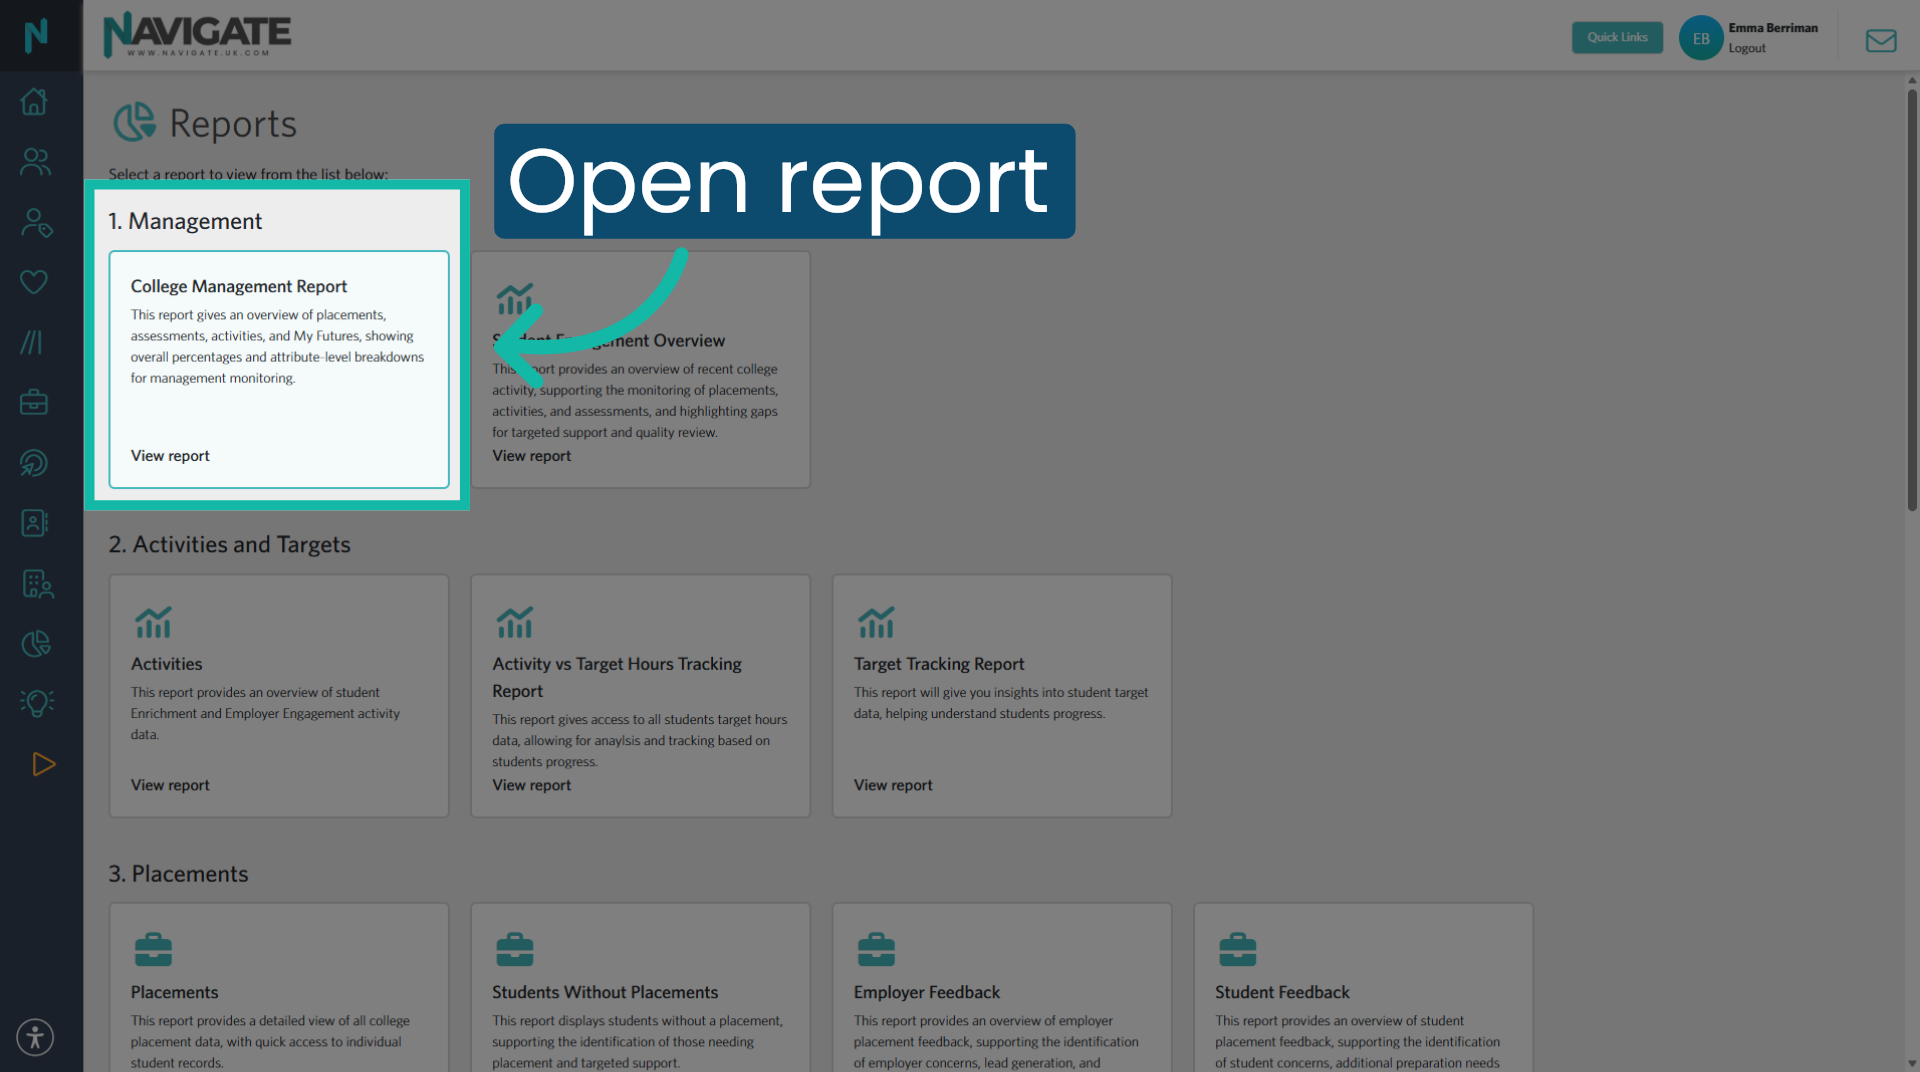Click the EB profile avatar
The height and width of the screenshot is (1072, 1920).
coord(1700,37)
